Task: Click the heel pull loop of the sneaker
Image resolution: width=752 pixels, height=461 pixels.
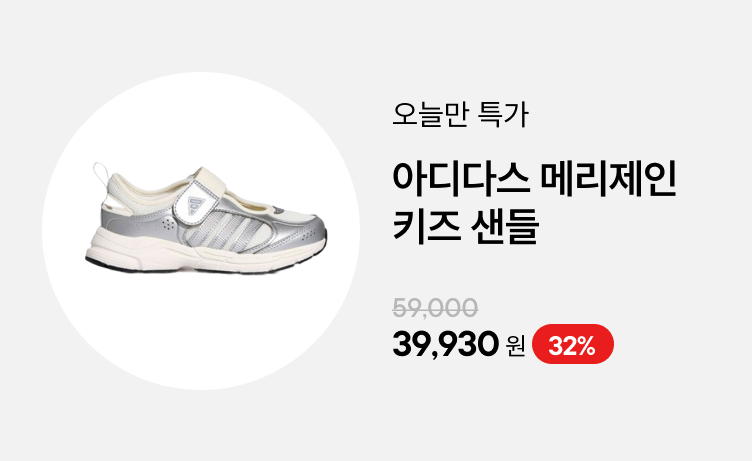Action: point(100,174)
